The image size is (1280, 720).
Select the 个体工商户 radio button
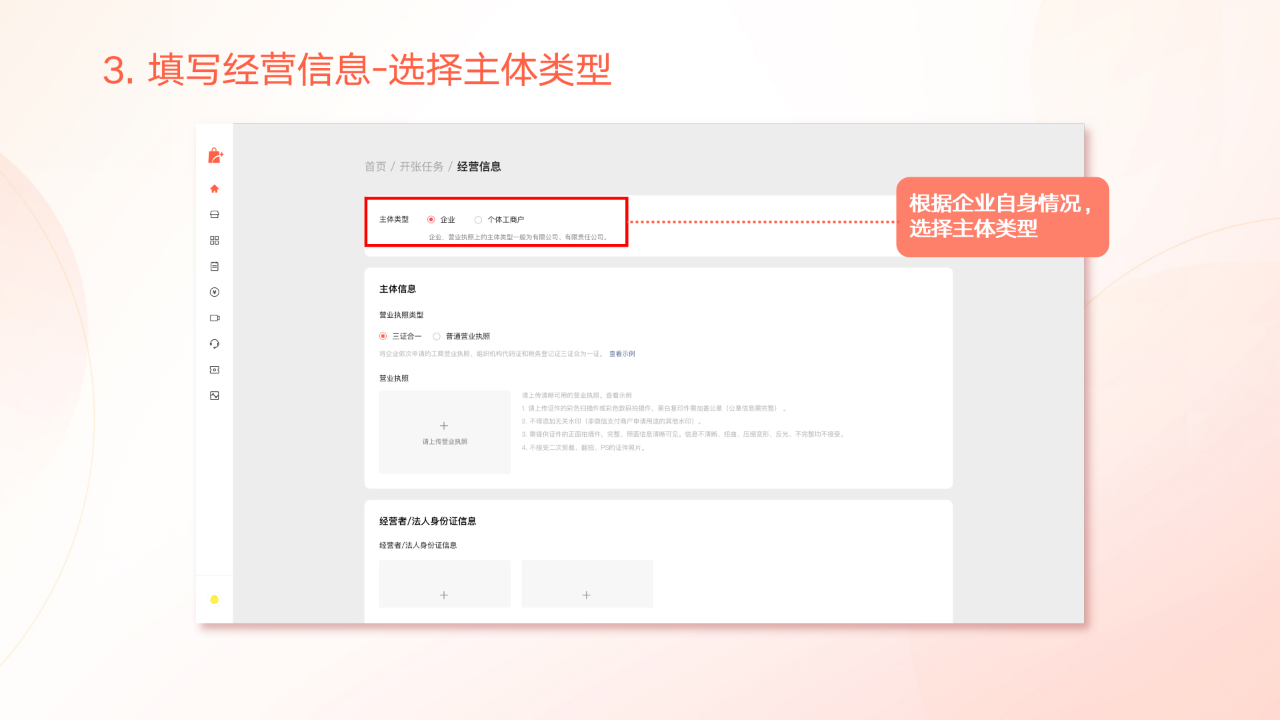[x=478, y=219]
